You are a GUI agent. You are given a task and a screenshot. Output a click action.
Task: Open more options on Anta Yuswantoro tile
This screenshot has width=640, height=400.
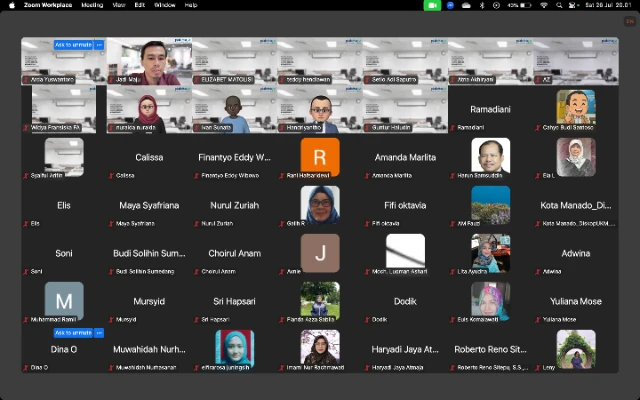(99, 45)
